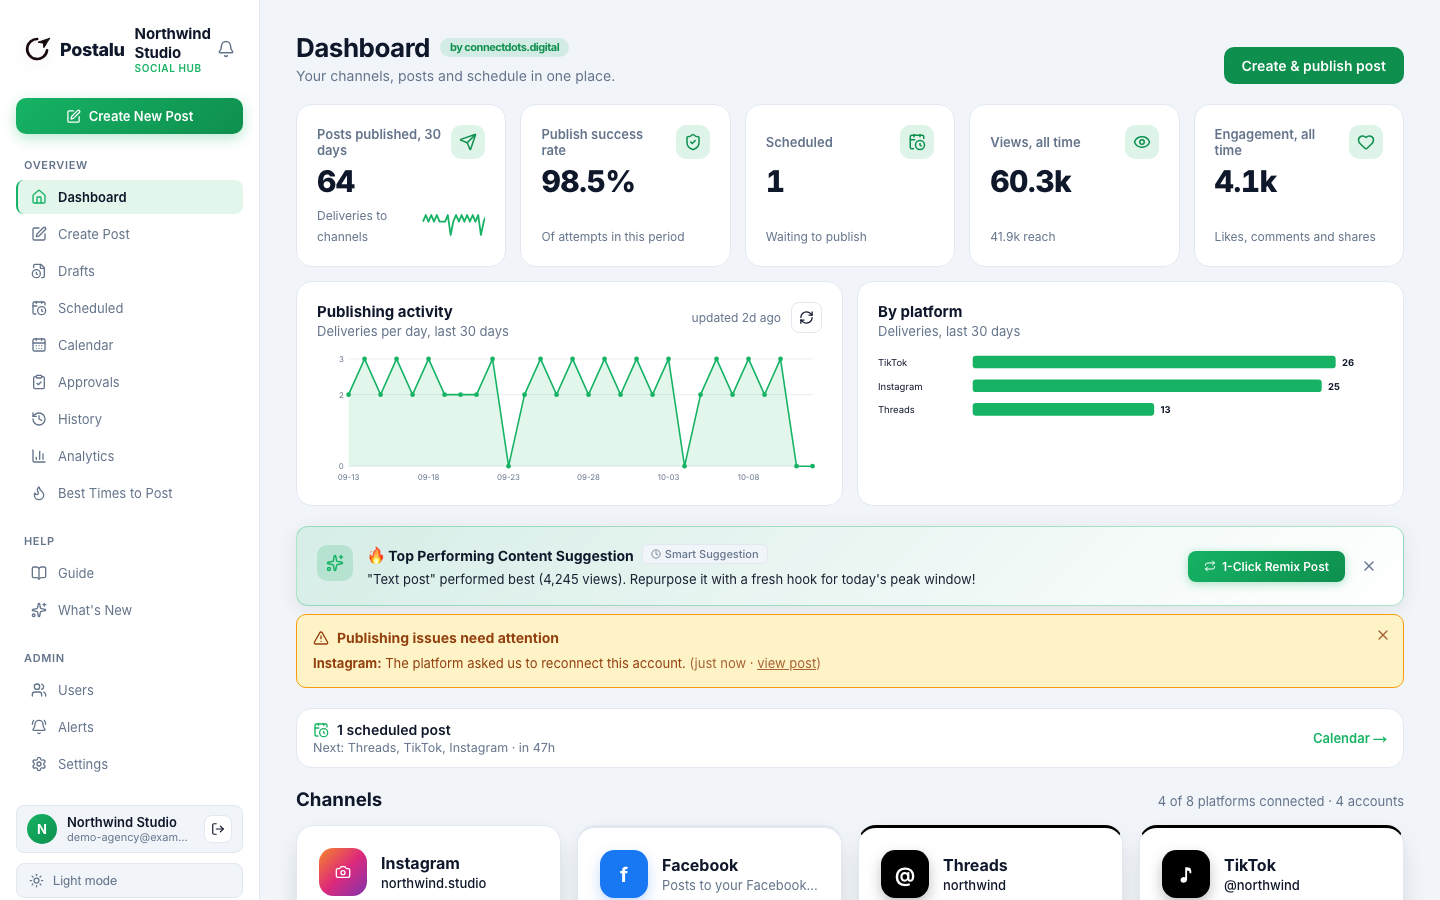Open Create Post in sidebar
Viewport: 1440px width, 900px height.
tap(129, 234)
